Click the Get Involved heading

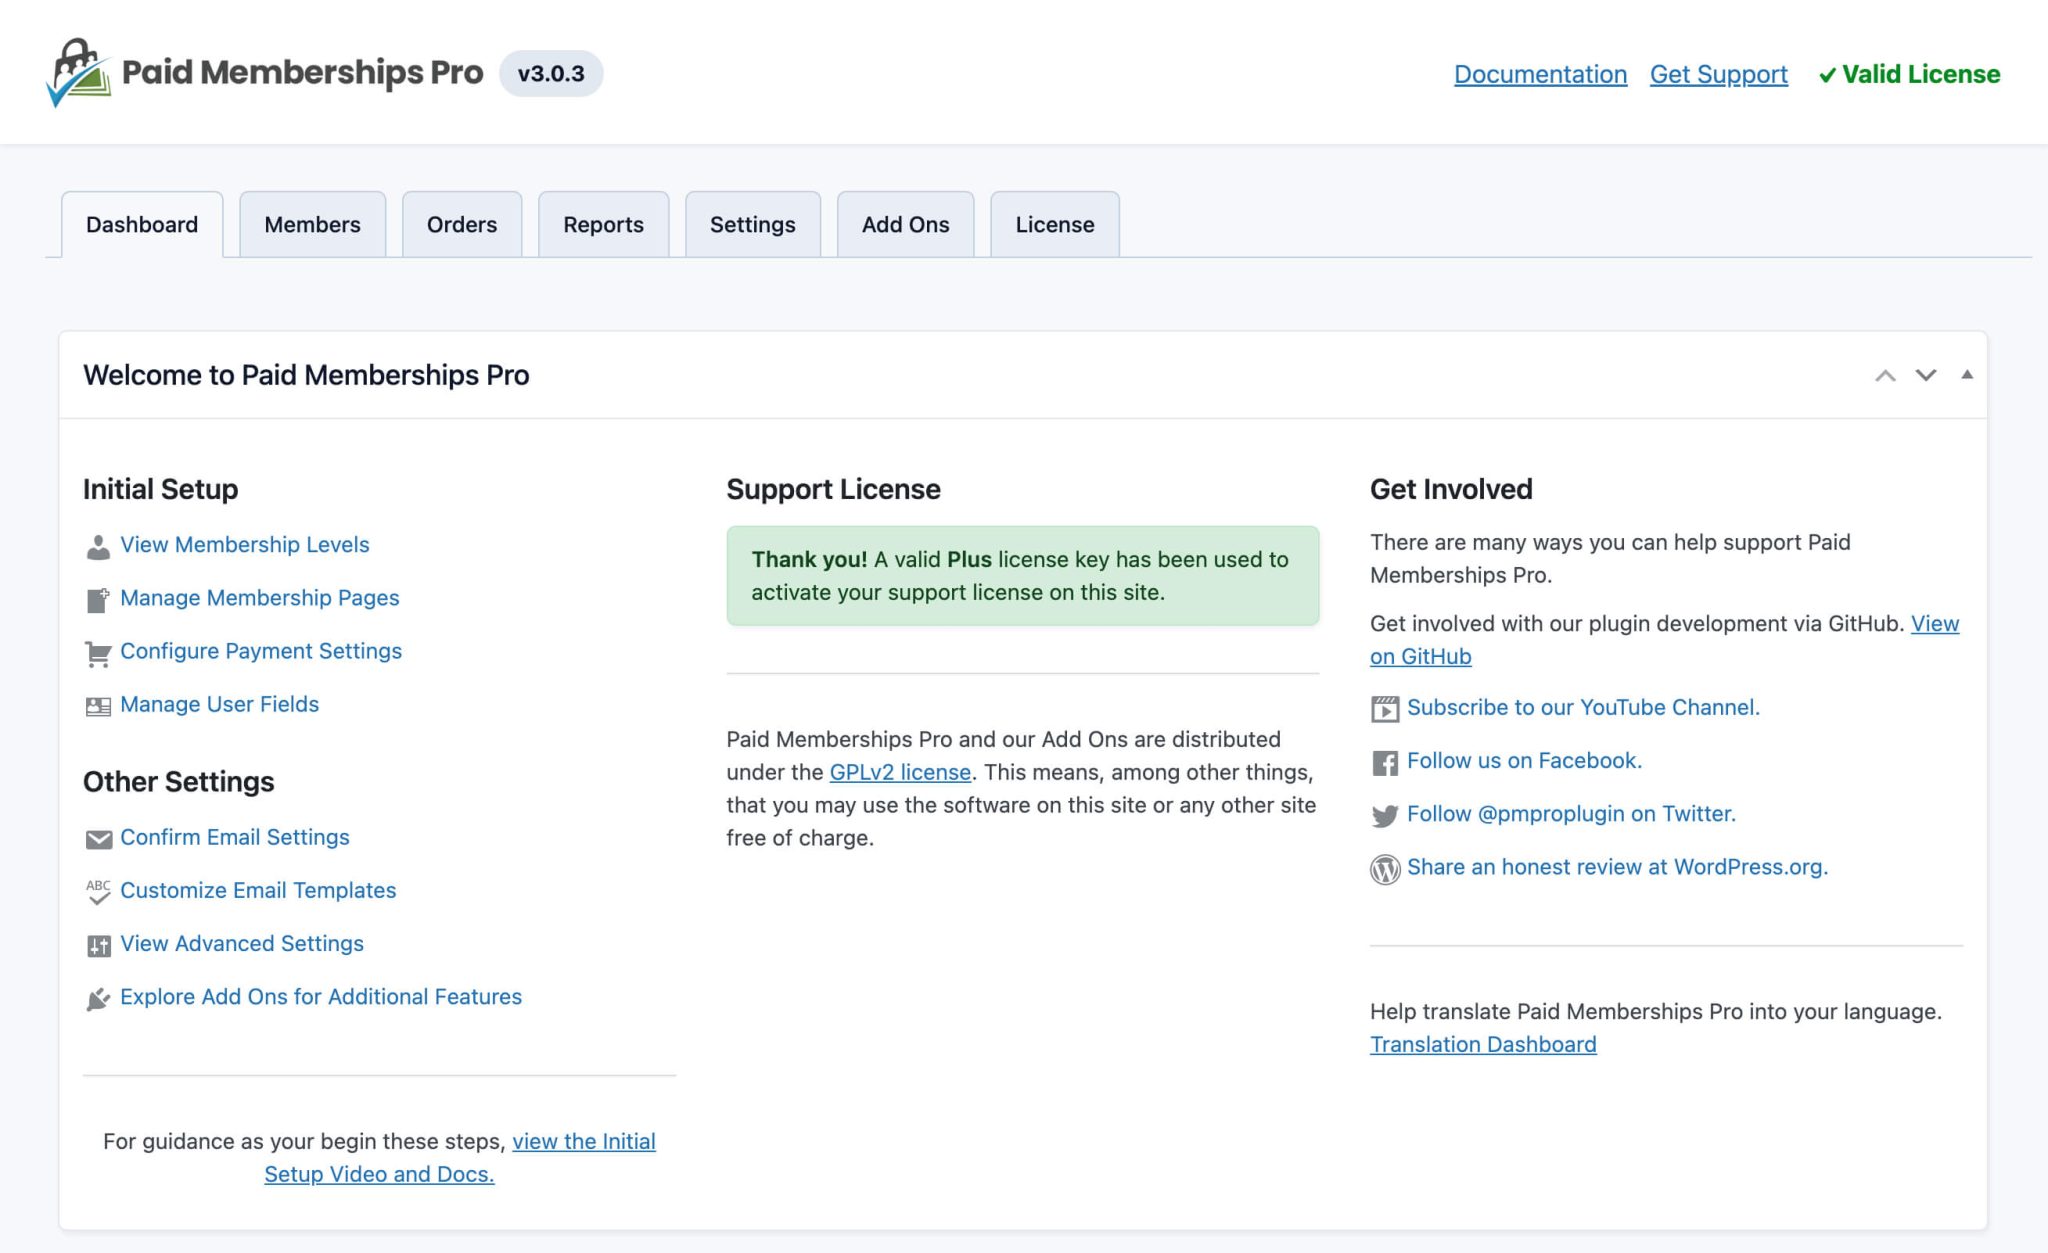click(x=1451, y=489)
